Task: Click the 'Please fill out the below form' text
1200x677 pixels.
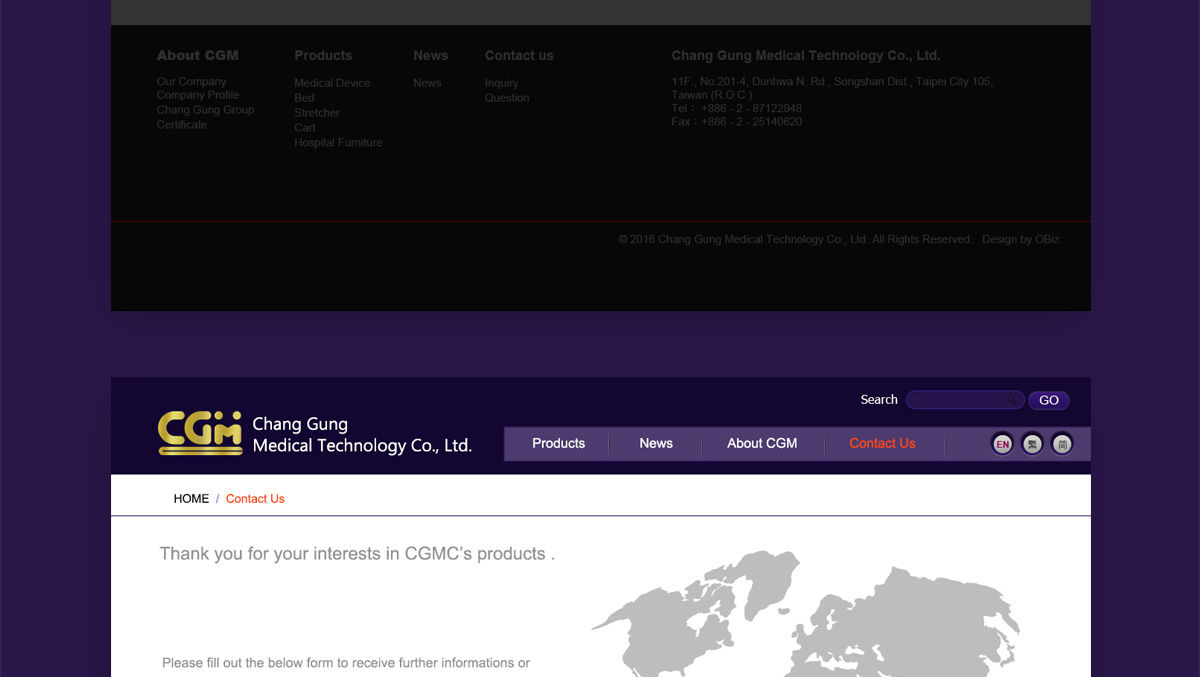Action: [x=346, y=663]
